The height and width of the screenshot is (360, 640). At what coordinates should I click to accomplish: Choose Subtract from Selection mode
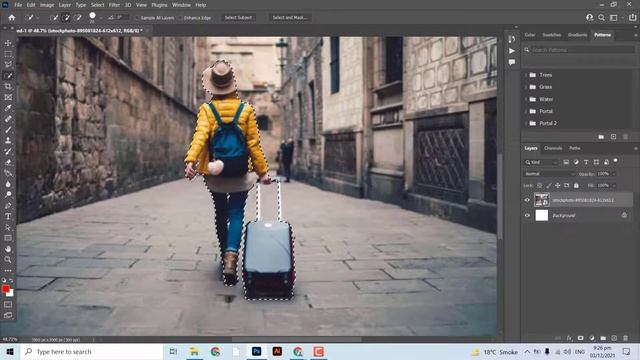pyautogui.click(x=78, y=18)
